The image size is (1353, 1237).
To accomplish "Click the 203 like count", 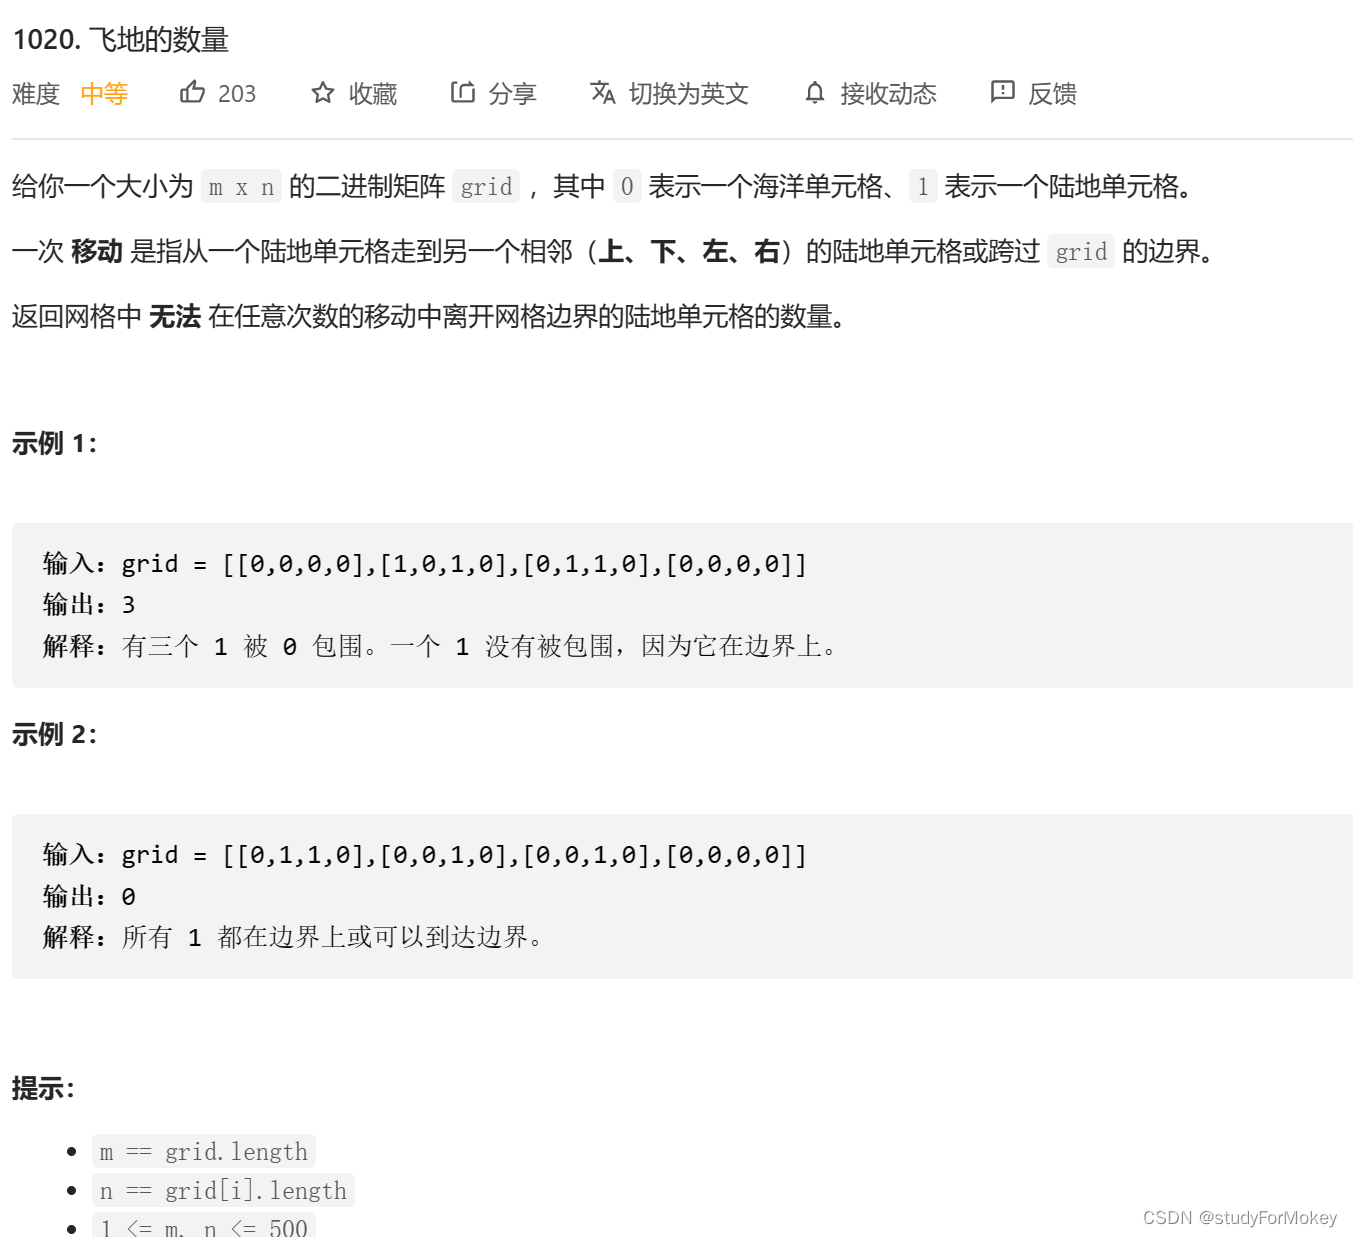I will pos(237,94).
